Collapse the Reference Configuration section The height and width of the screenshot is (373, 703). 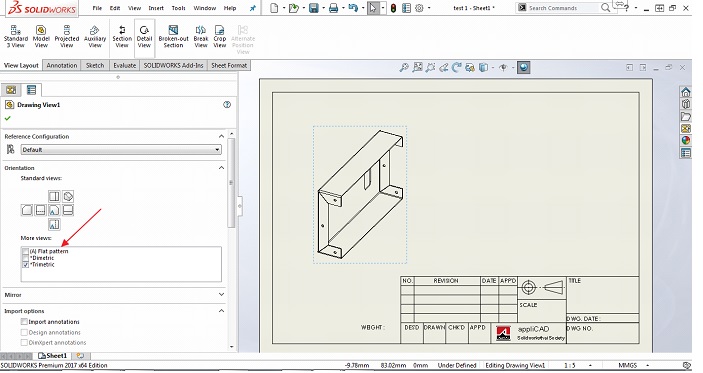click(221, 136)
